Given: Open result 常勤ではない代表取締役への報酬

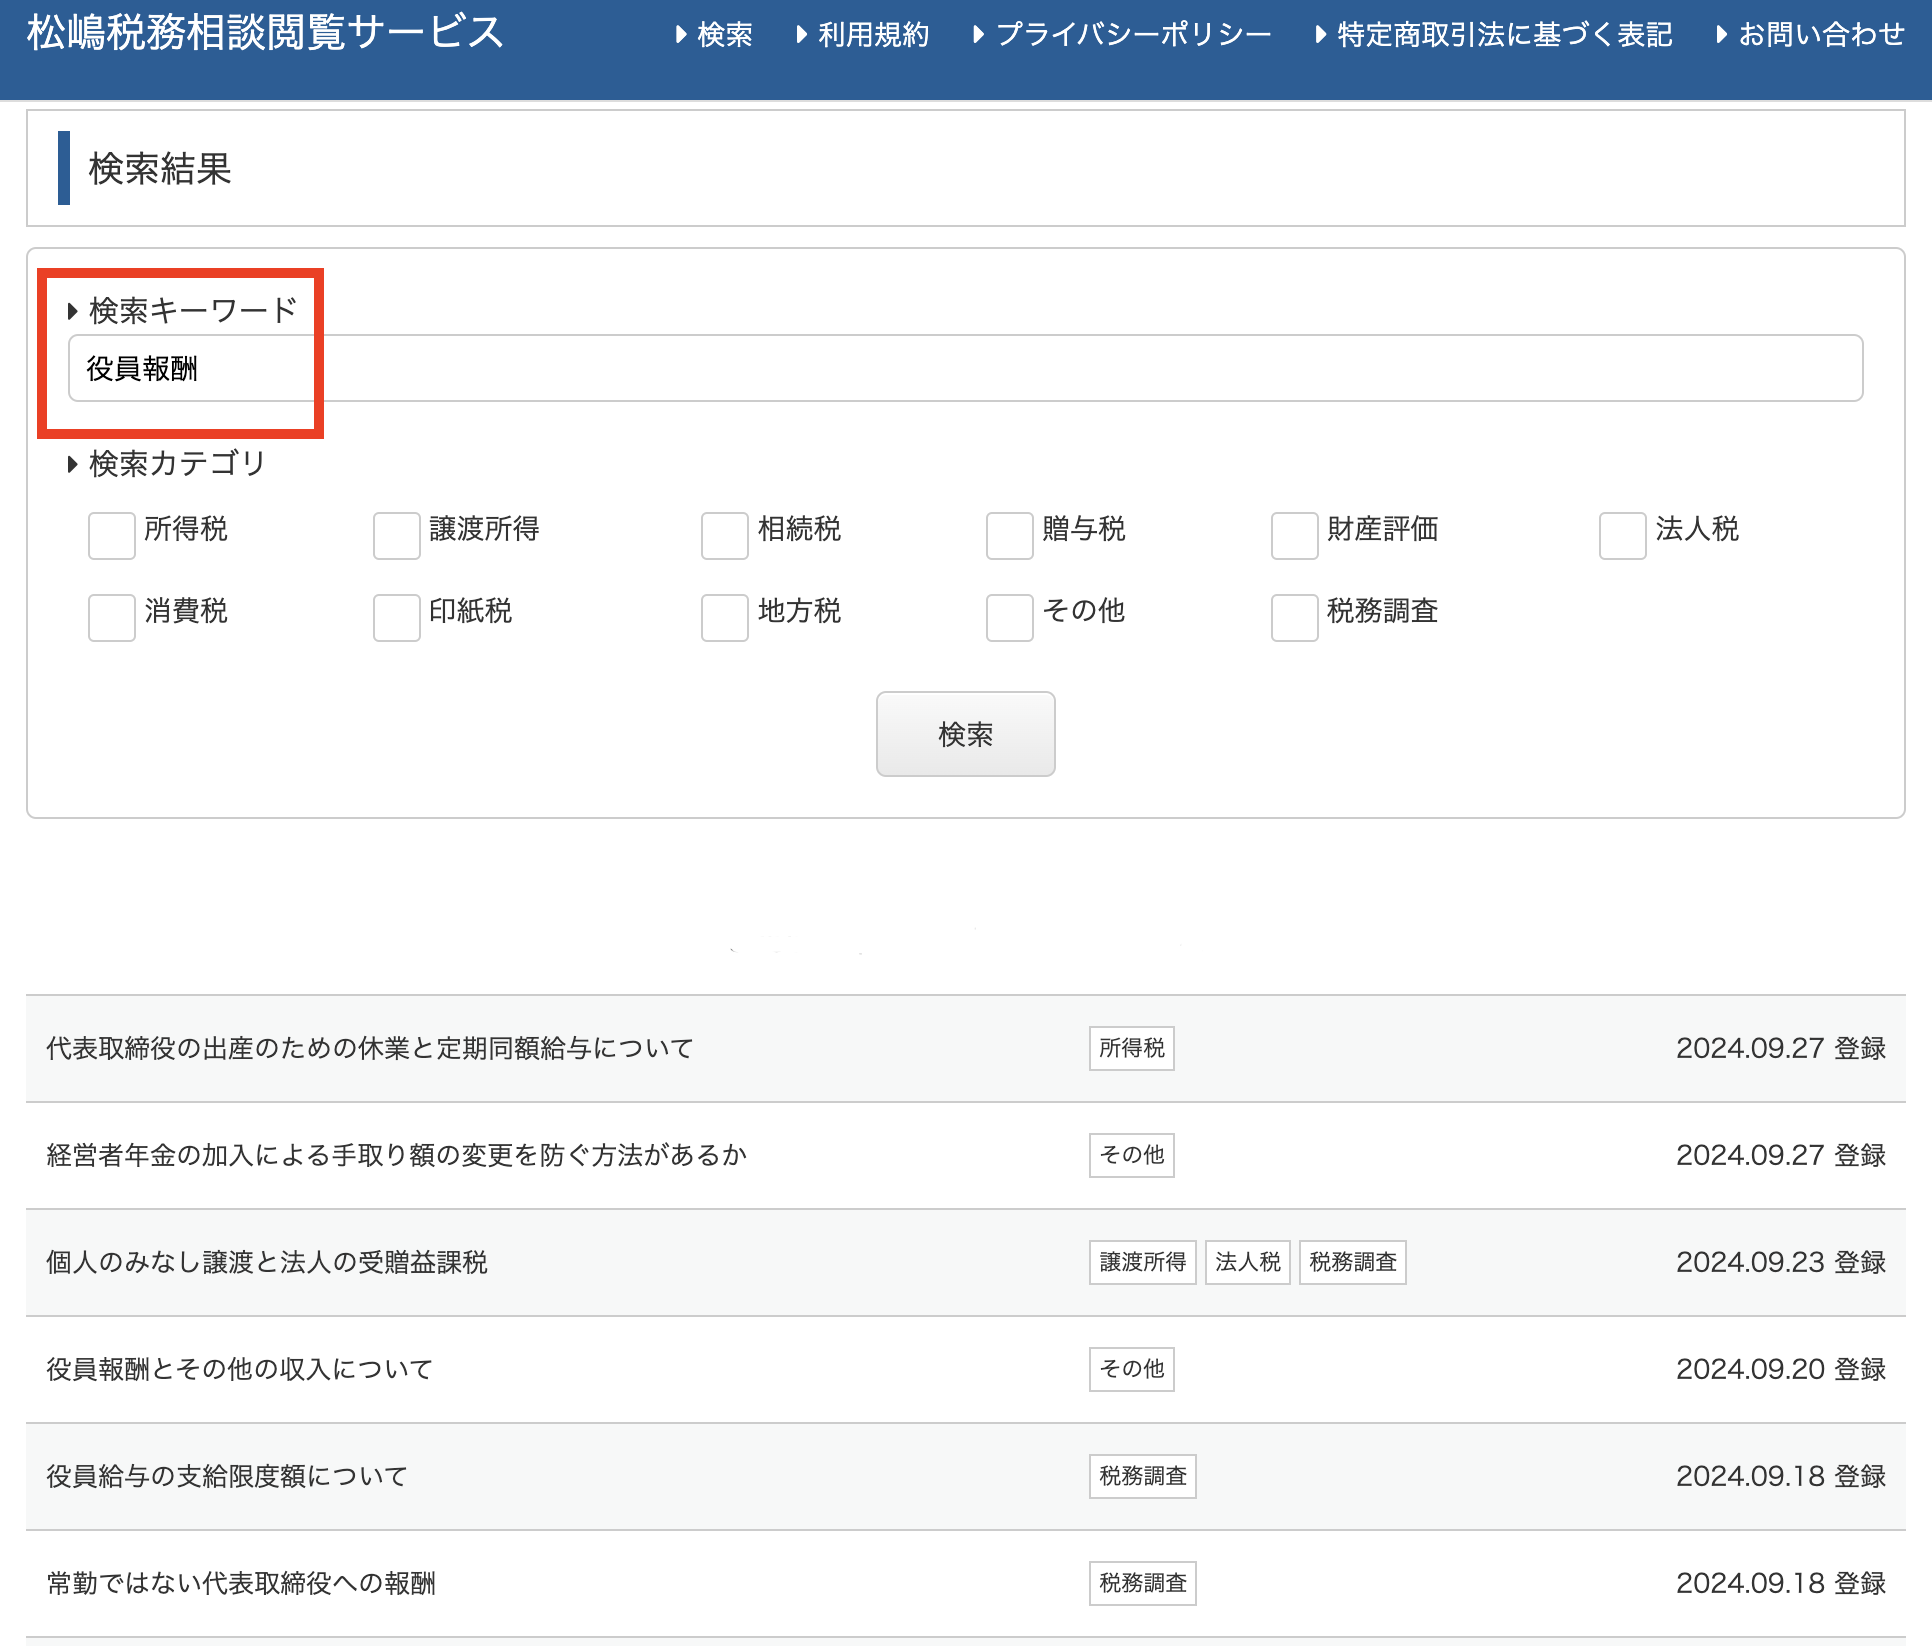Looking at the screenshot, I should coord(241,1583).
